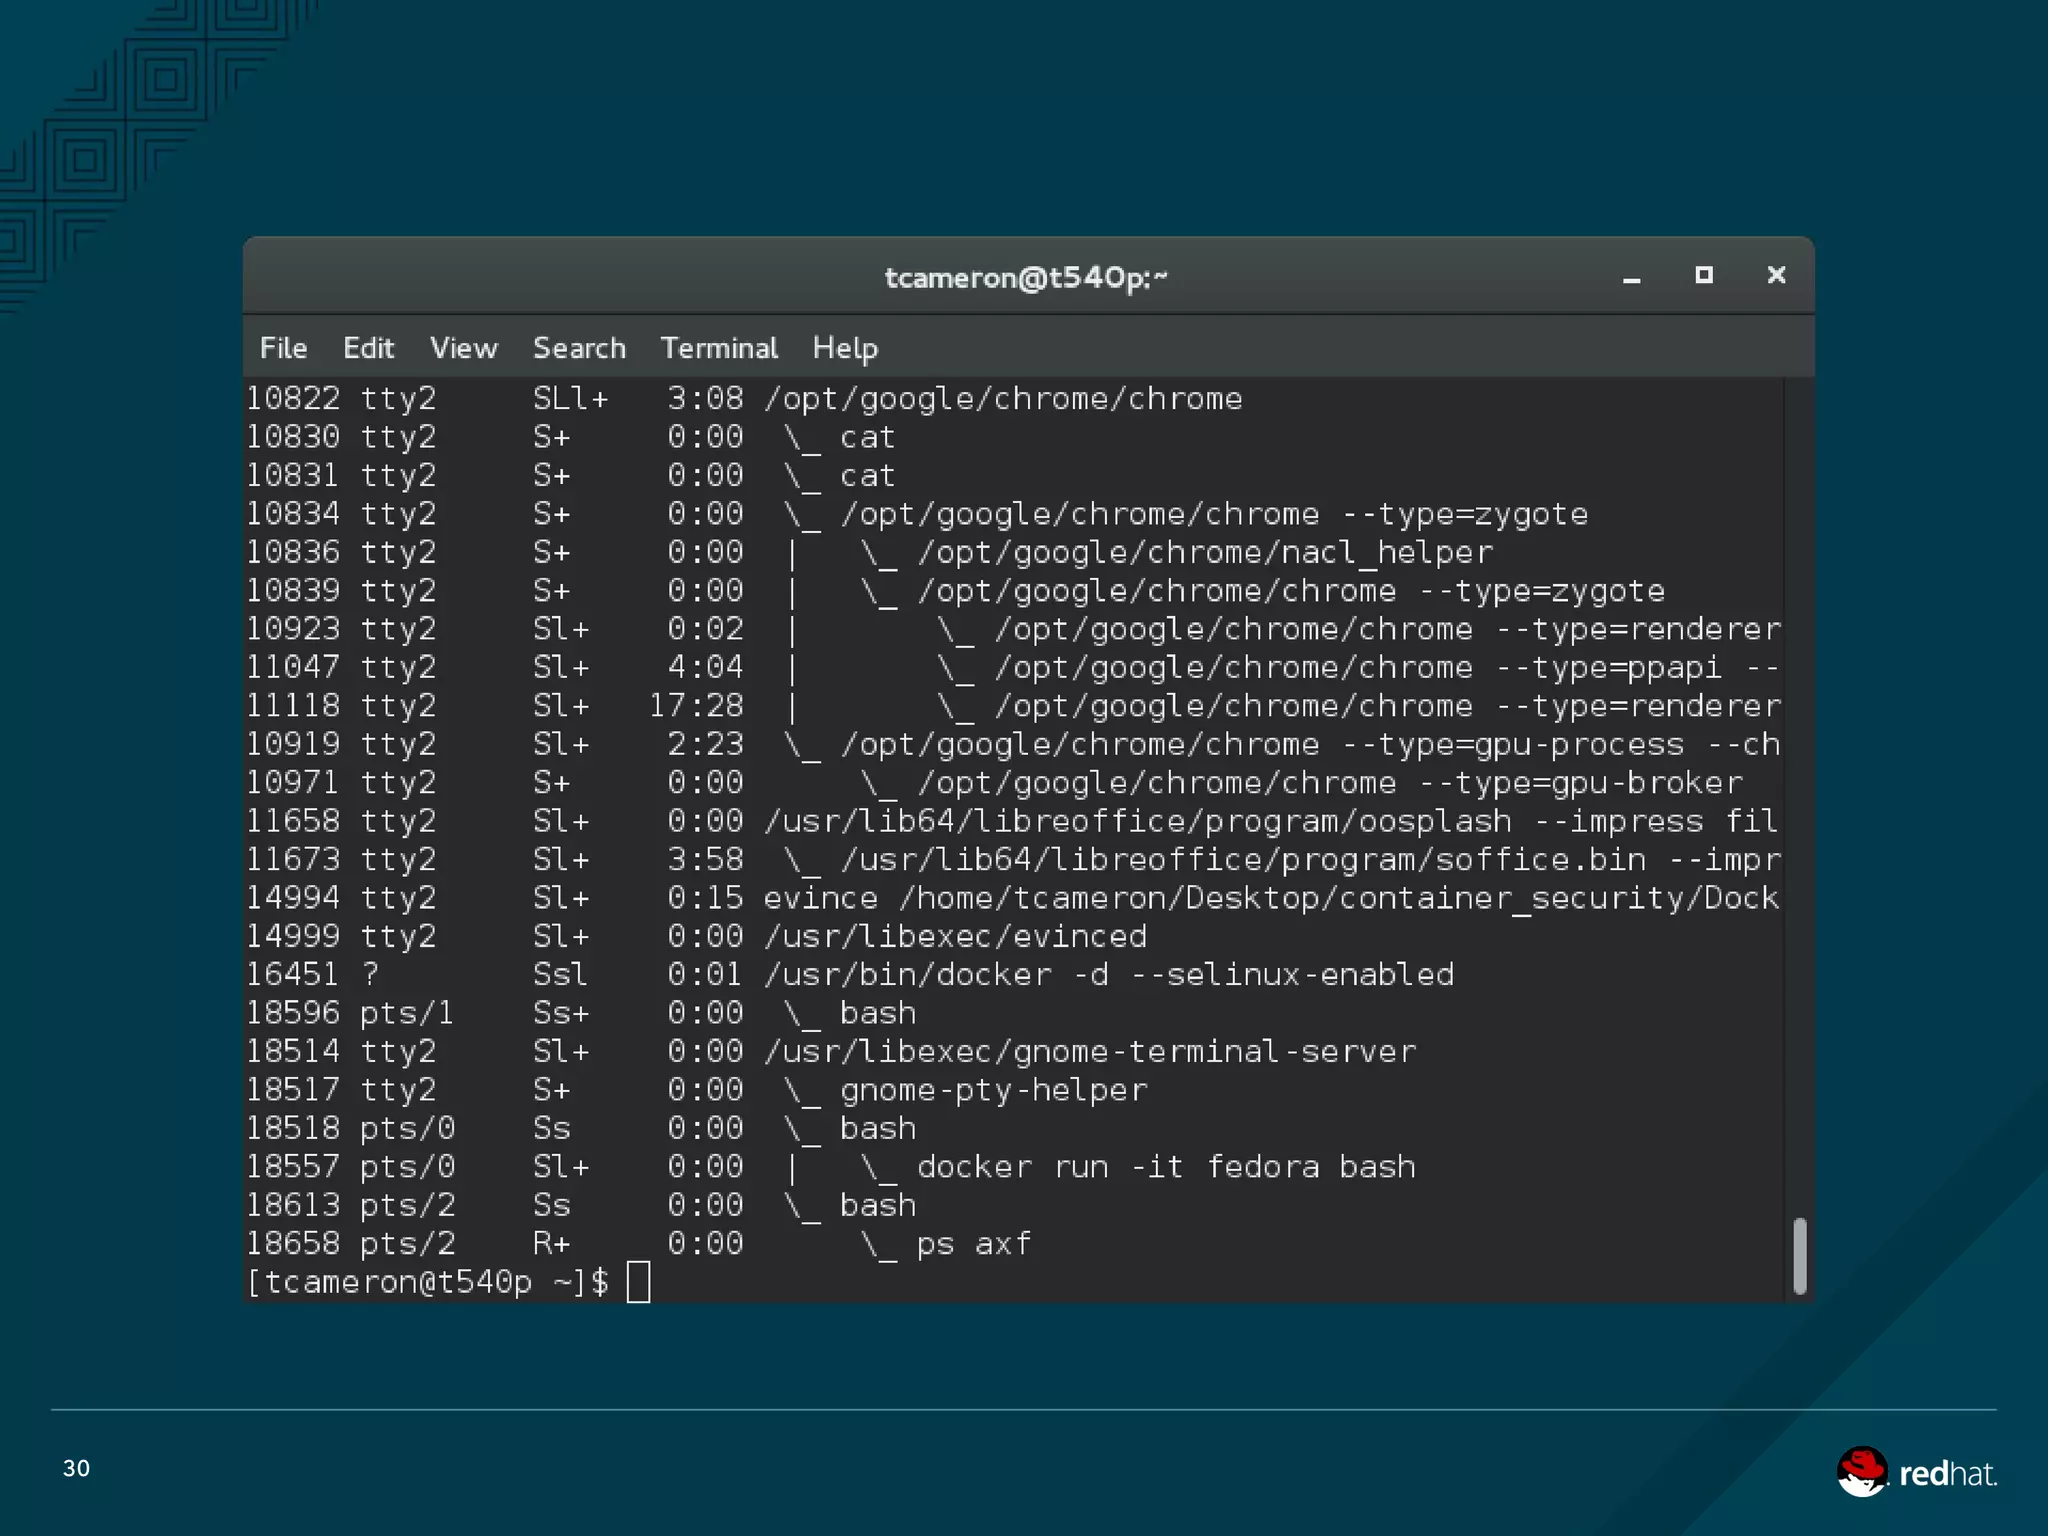Open the Search menu
2048x1536 pixels.
[579, 348]
